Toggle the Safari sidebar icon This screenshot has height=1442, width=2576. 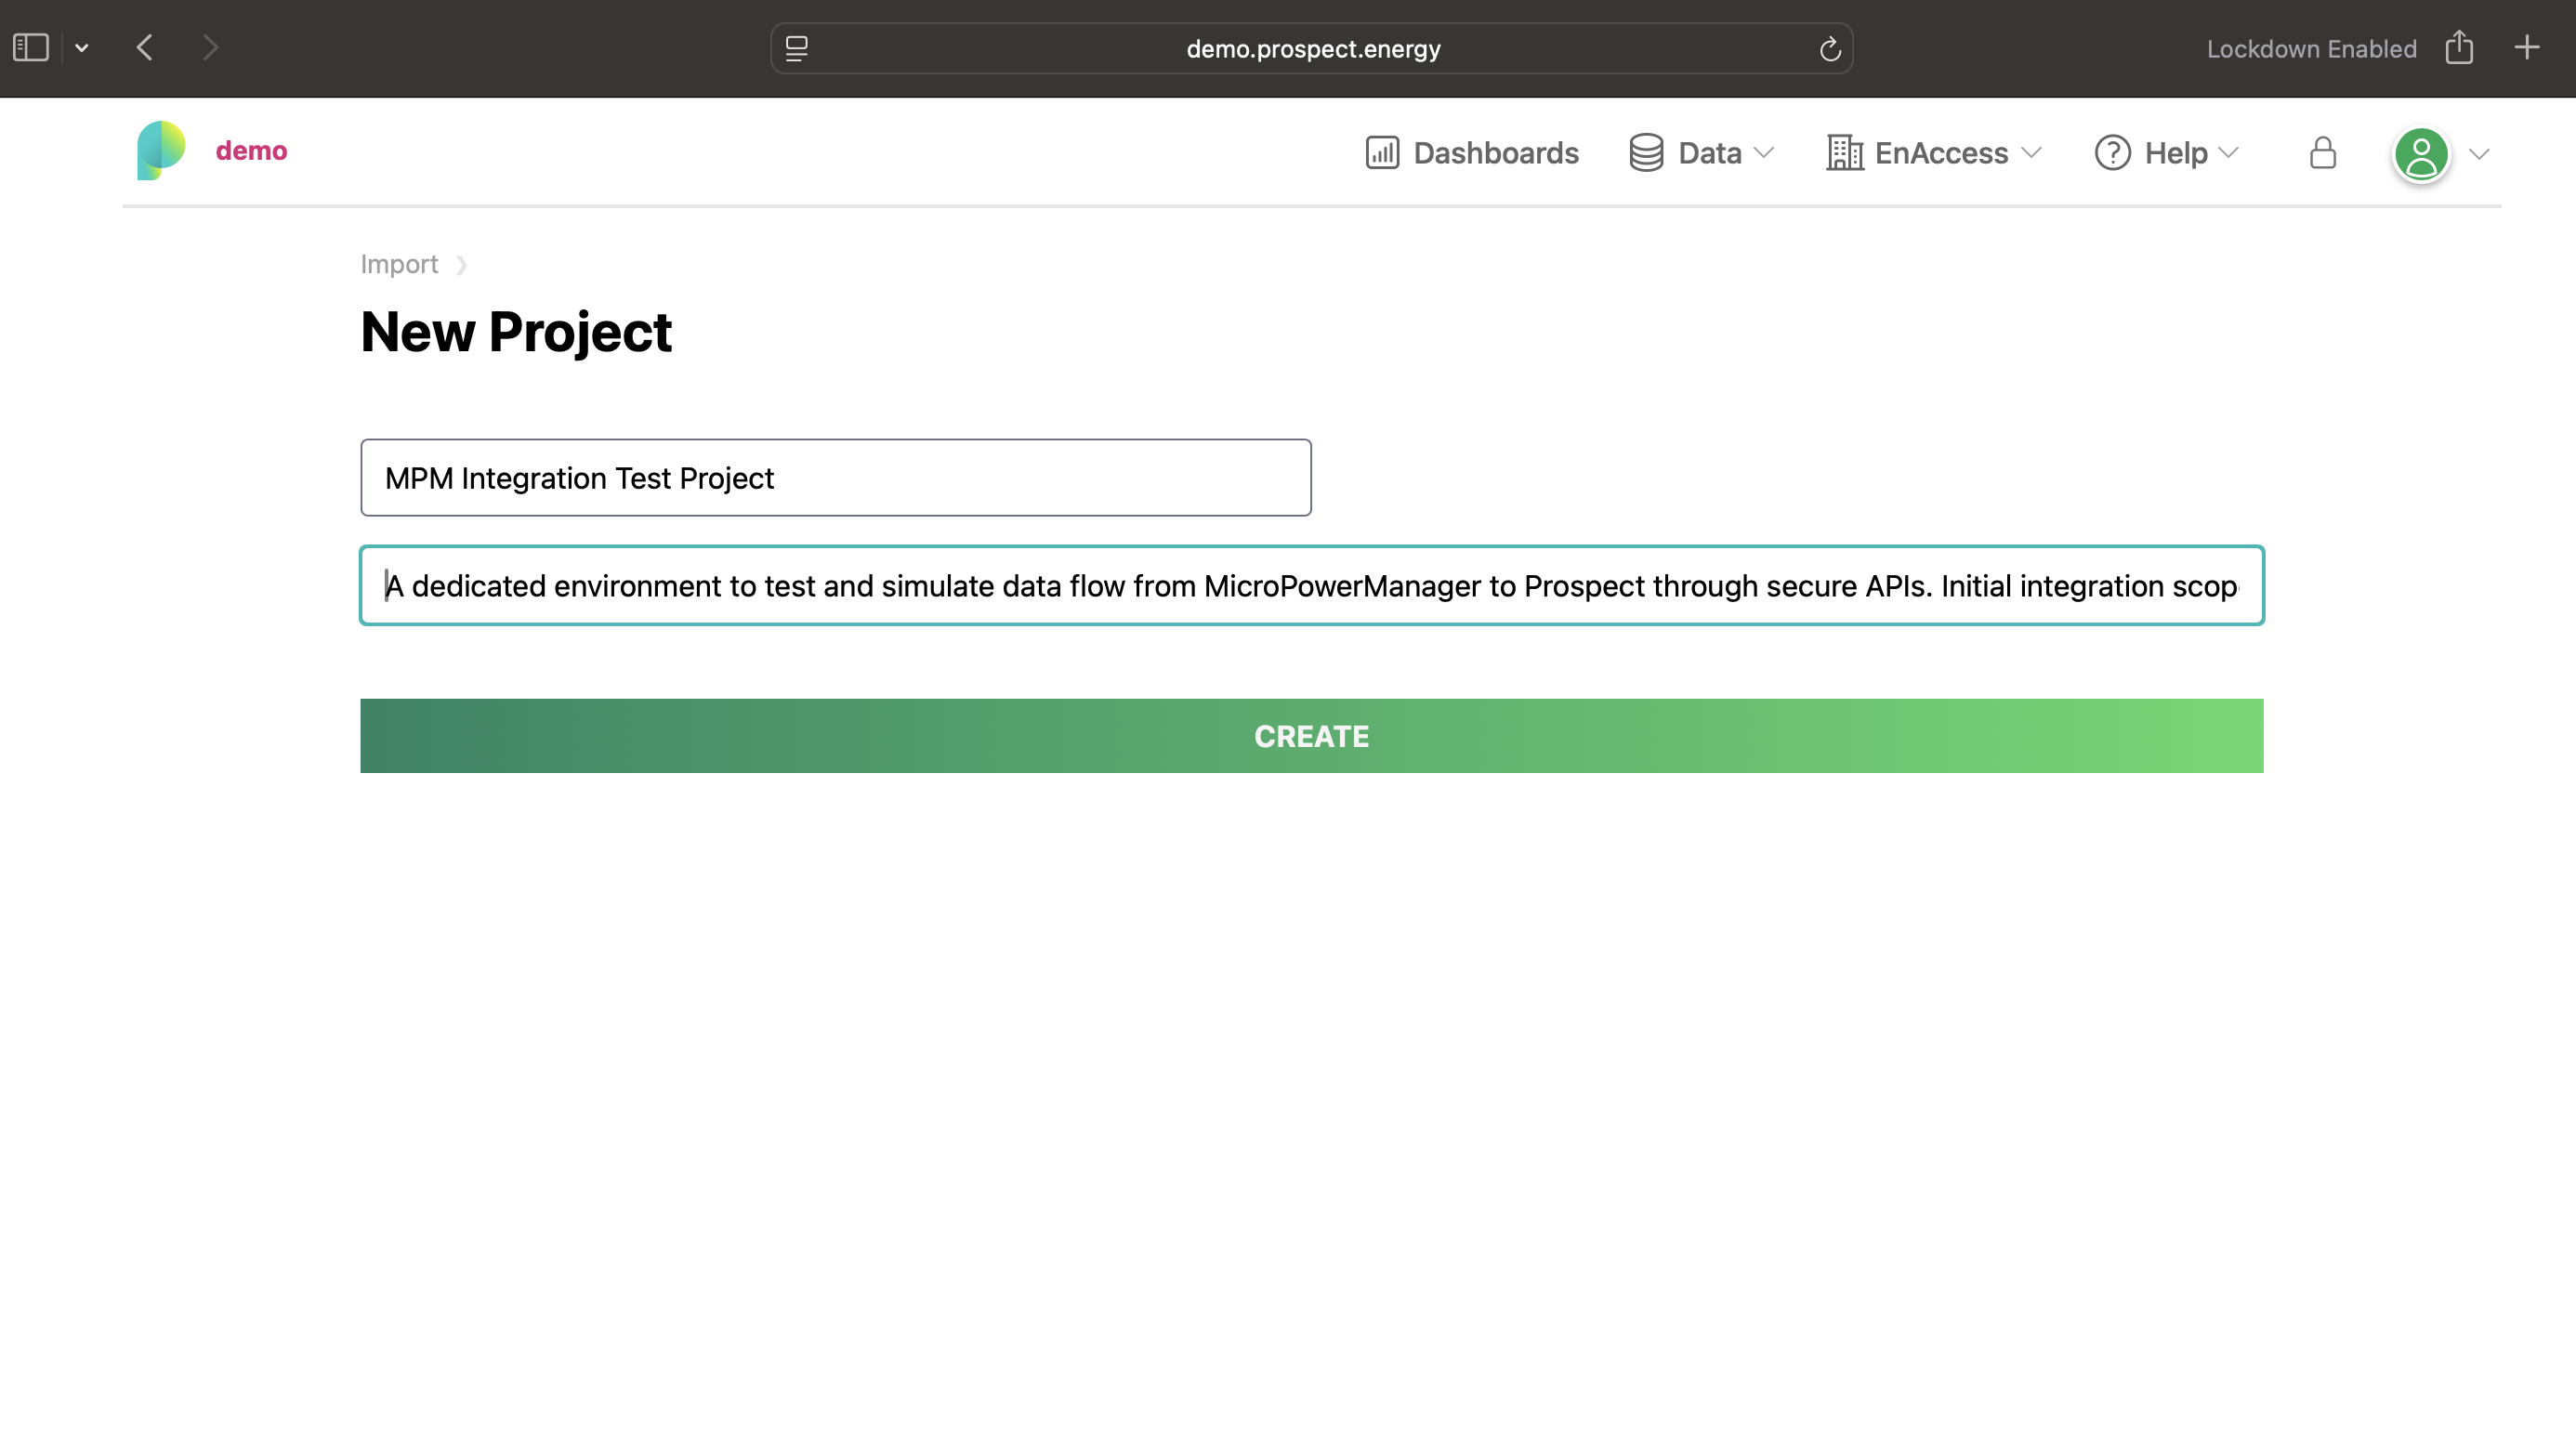[30, 46]
